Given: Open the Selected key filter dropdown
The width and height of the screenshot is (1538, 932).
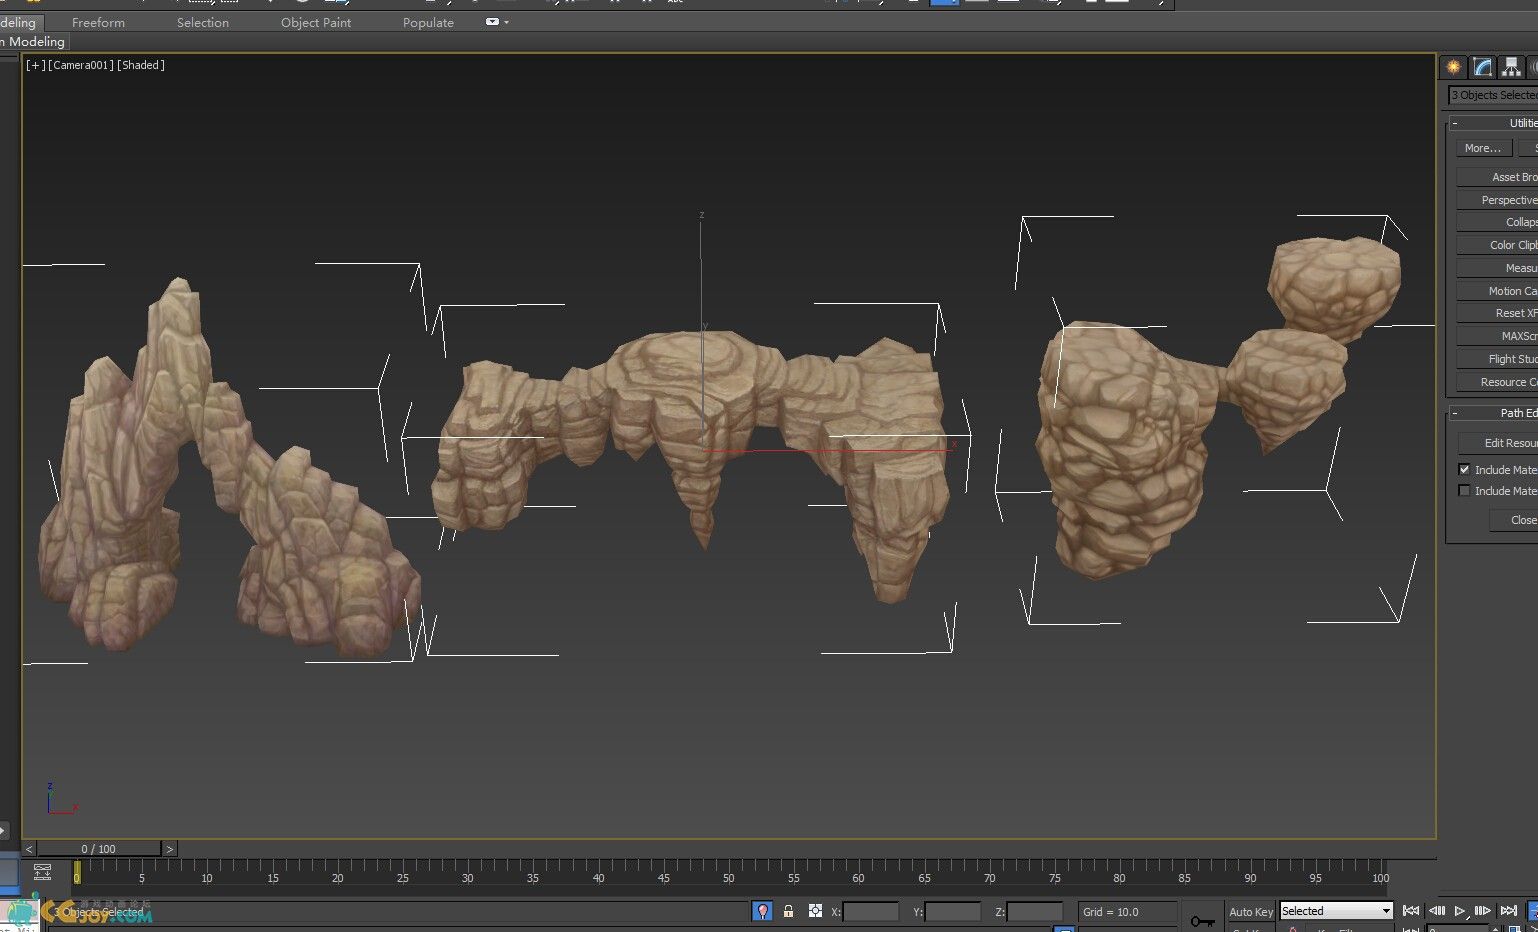Looking at the screenshot, I should (x=1337, y=911).
